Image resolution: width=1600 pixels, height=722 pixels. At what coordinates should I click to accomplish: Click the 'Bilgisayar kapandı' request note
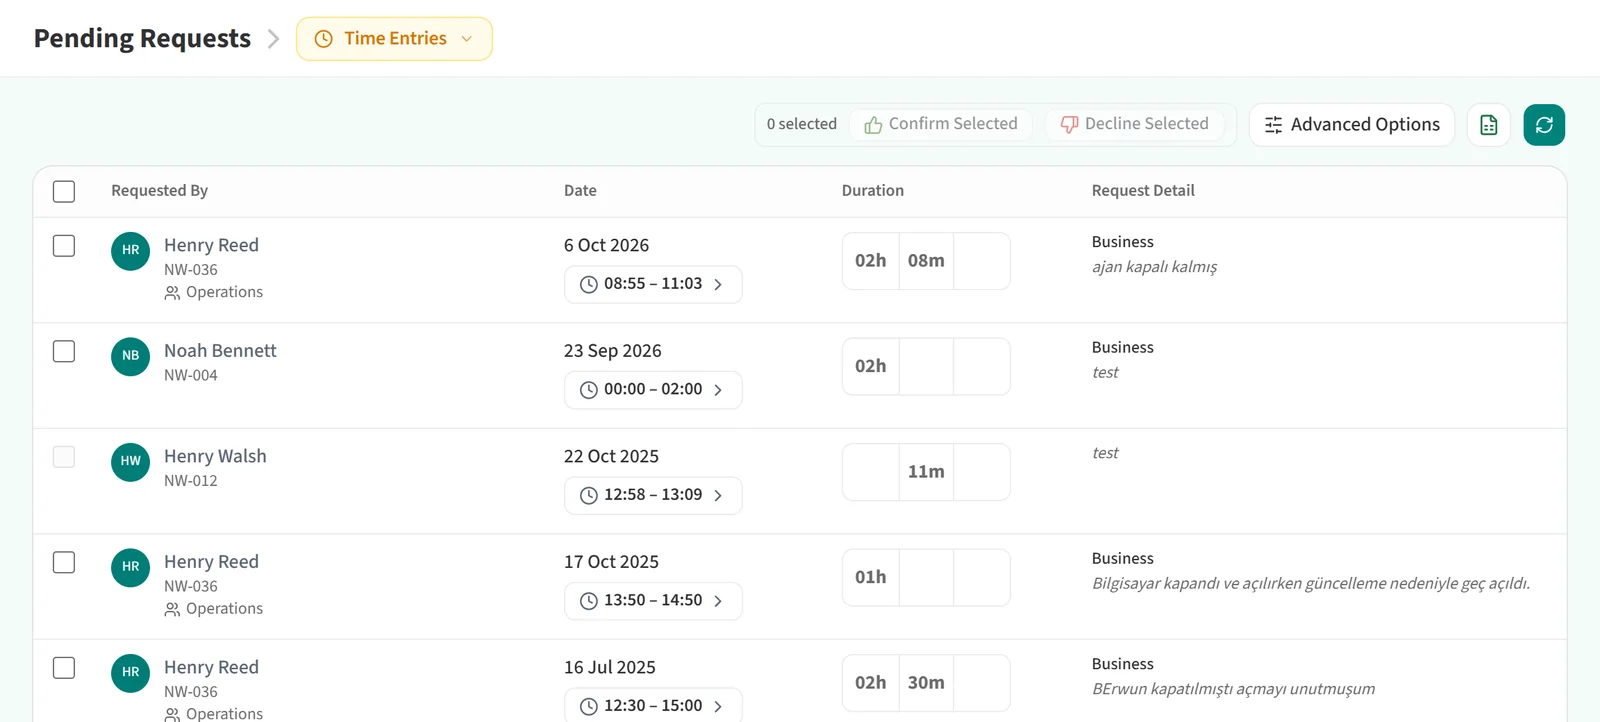click(1311, 584)
